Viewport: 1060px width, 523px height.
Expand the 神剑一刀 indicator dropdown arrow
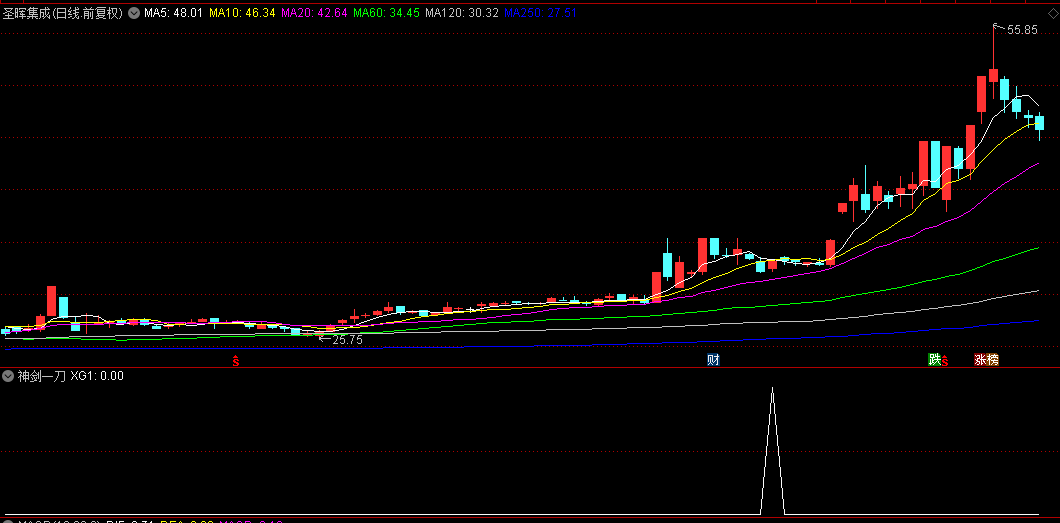click(x=9, y=376)
